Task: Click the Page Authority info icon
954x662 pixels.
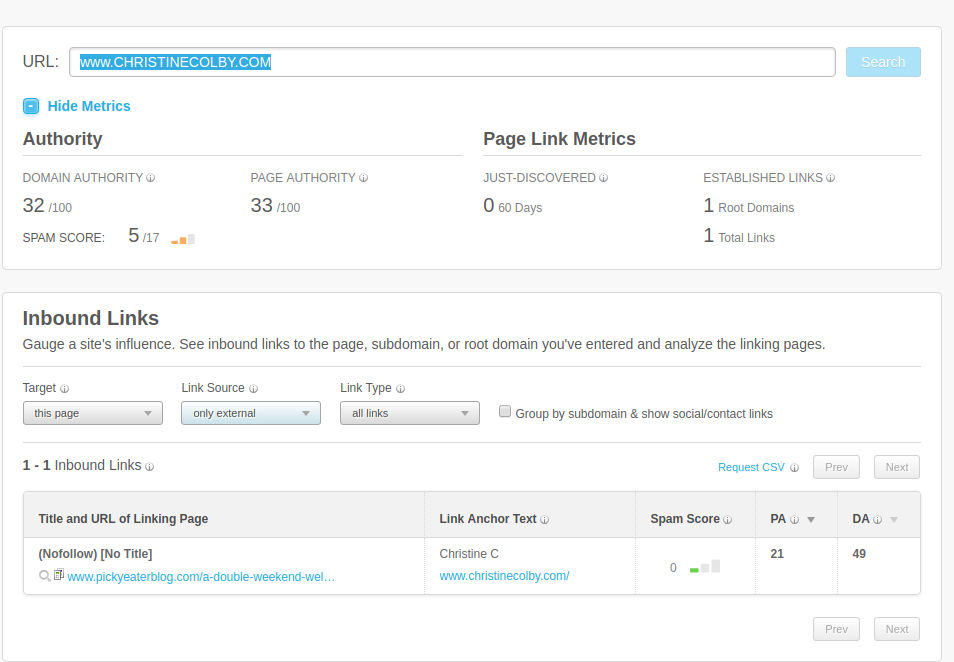Action: pyautogui.click(x=363, y=178)
